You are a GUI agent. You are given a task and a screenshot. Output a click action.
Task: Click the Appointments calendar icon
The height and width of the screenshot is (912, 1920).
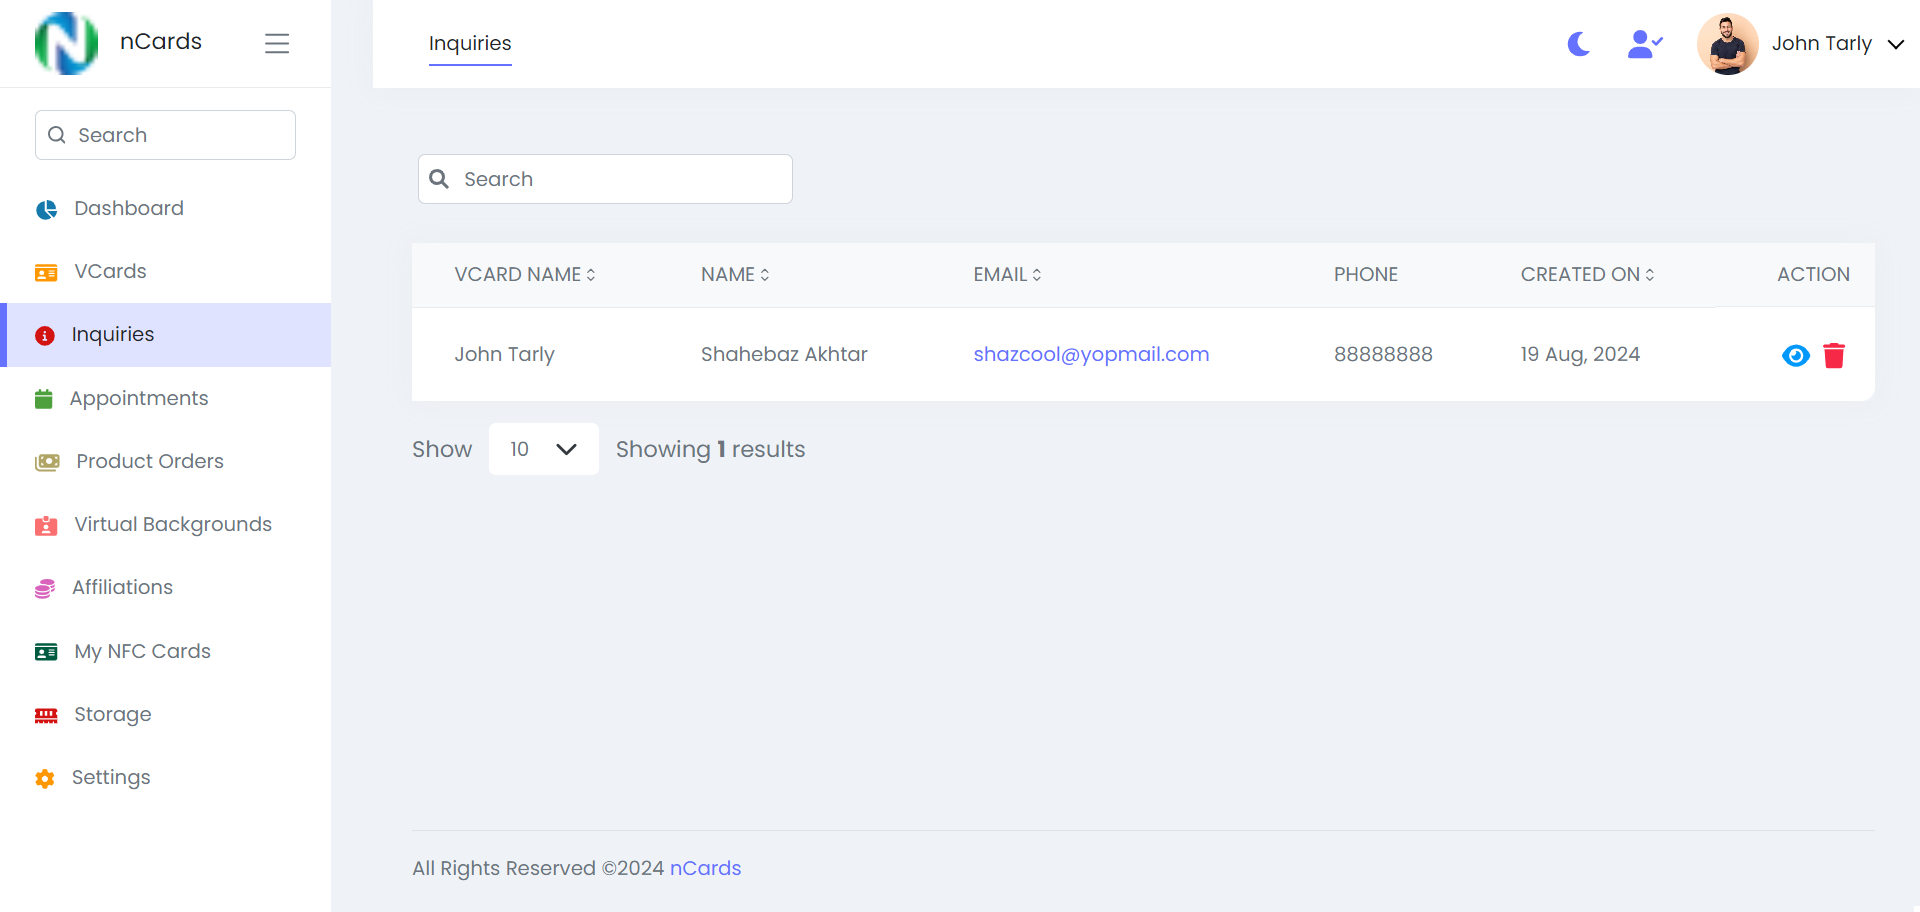tap(44, 399)
